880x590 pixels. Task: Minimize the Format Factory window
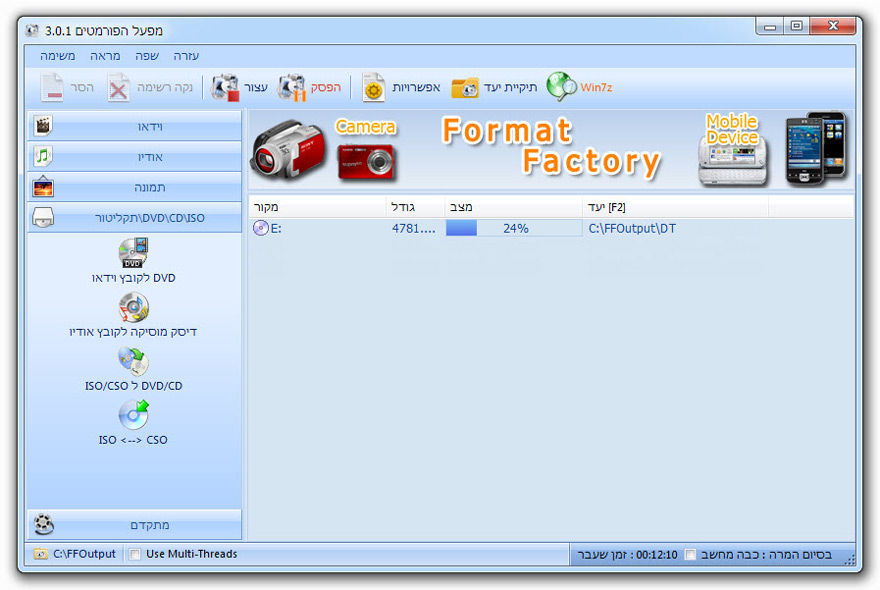770,26
